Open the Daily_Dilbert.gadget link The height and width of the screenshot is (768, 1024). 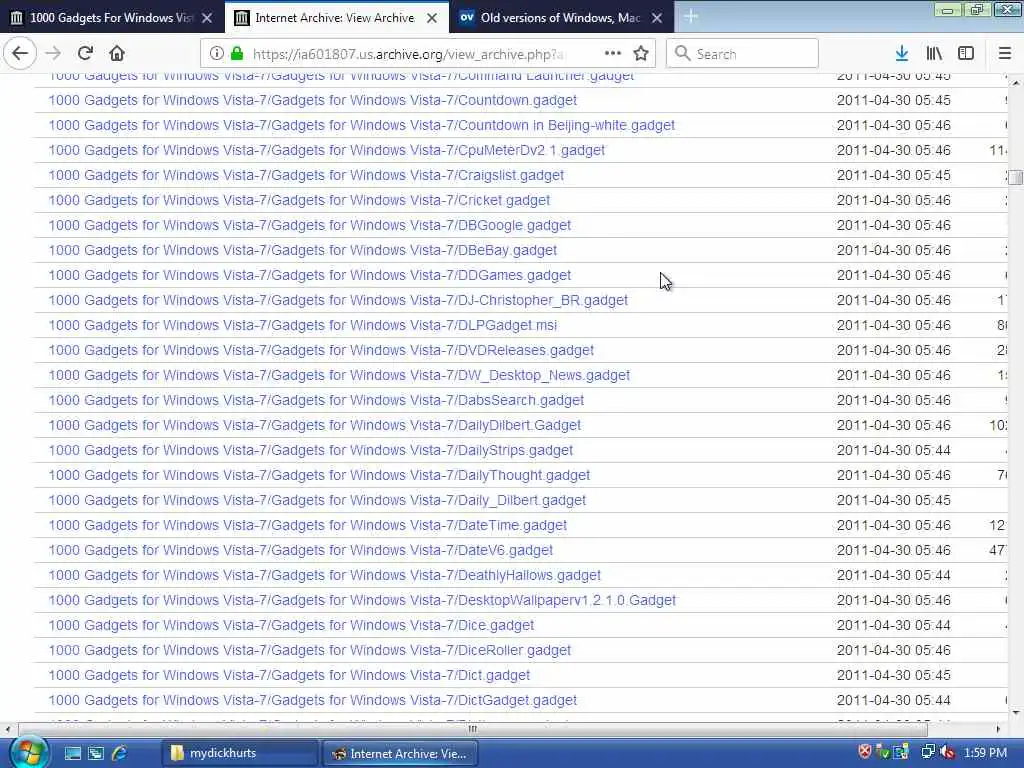(x=317, y=500)
